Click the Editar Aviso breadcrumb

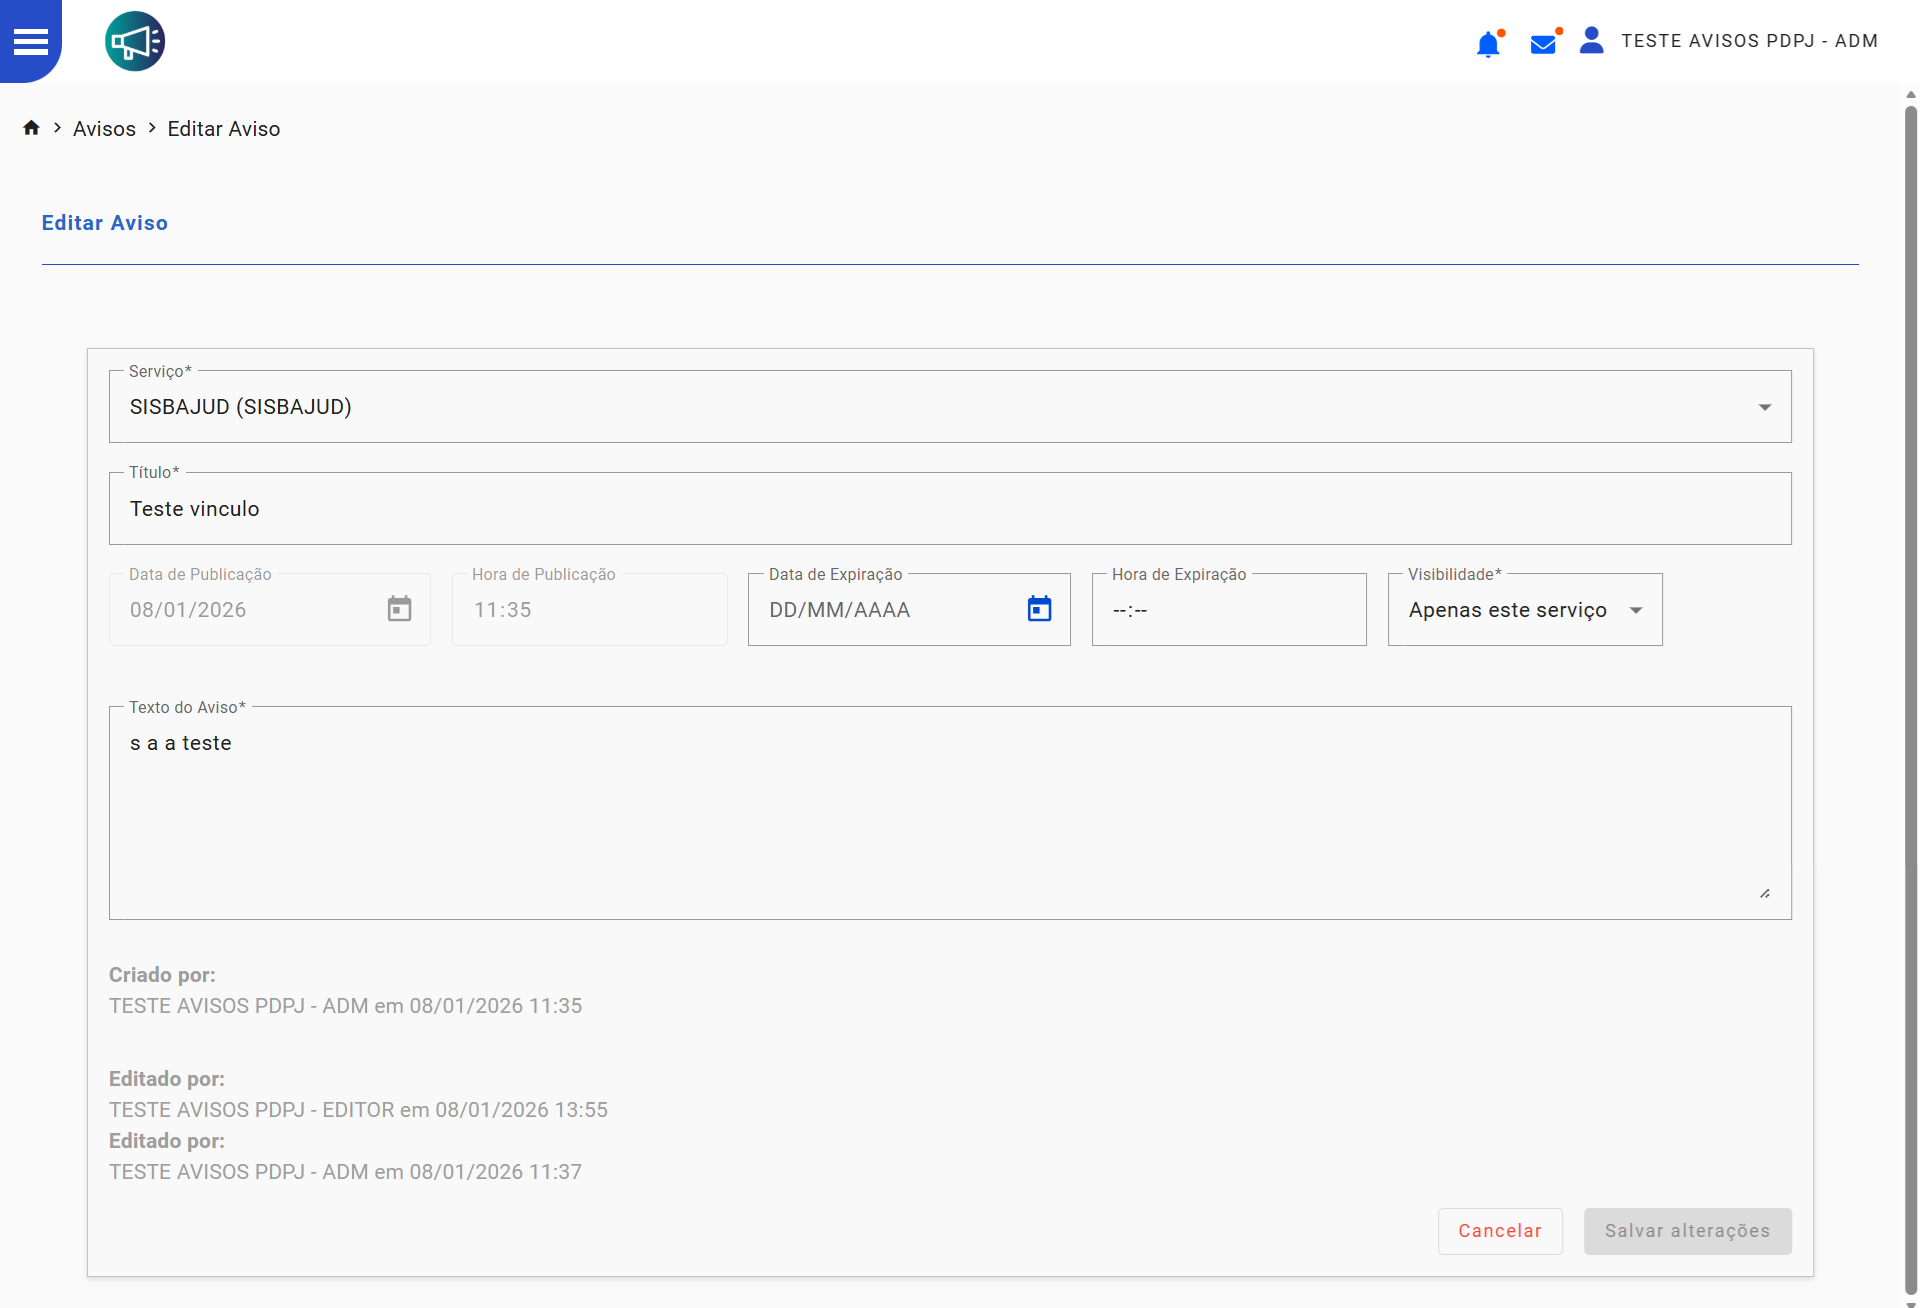[223, 129]
